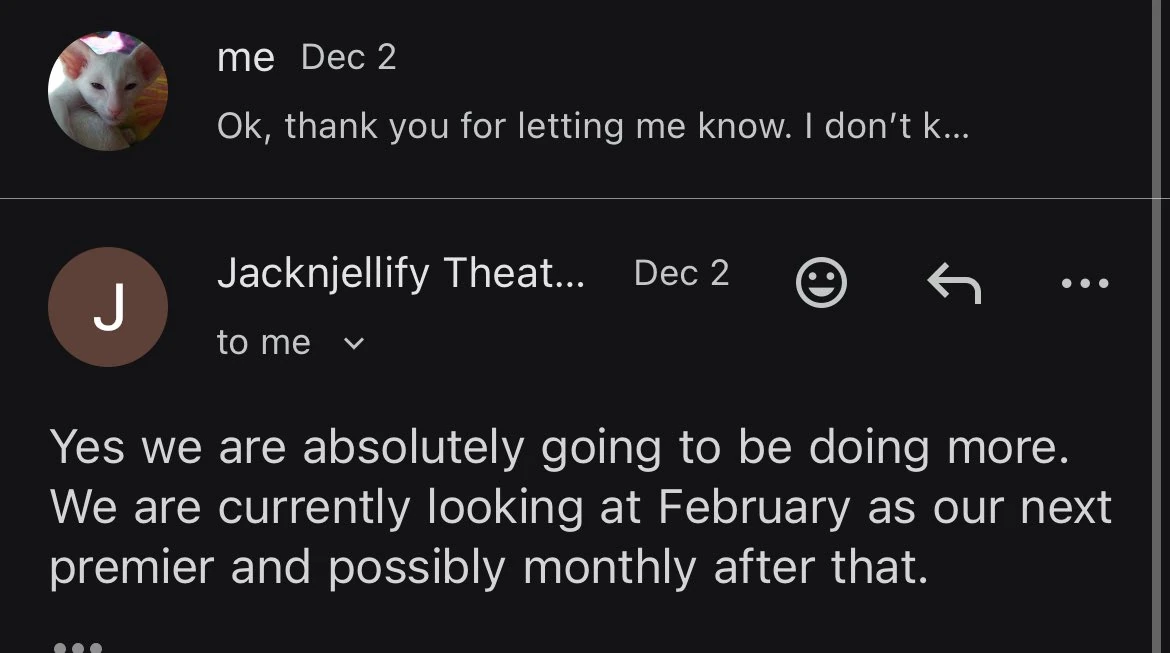Tap the Dec 2 date beside "me"
This screenshot has height=653, width=1170.
[349, 57]
